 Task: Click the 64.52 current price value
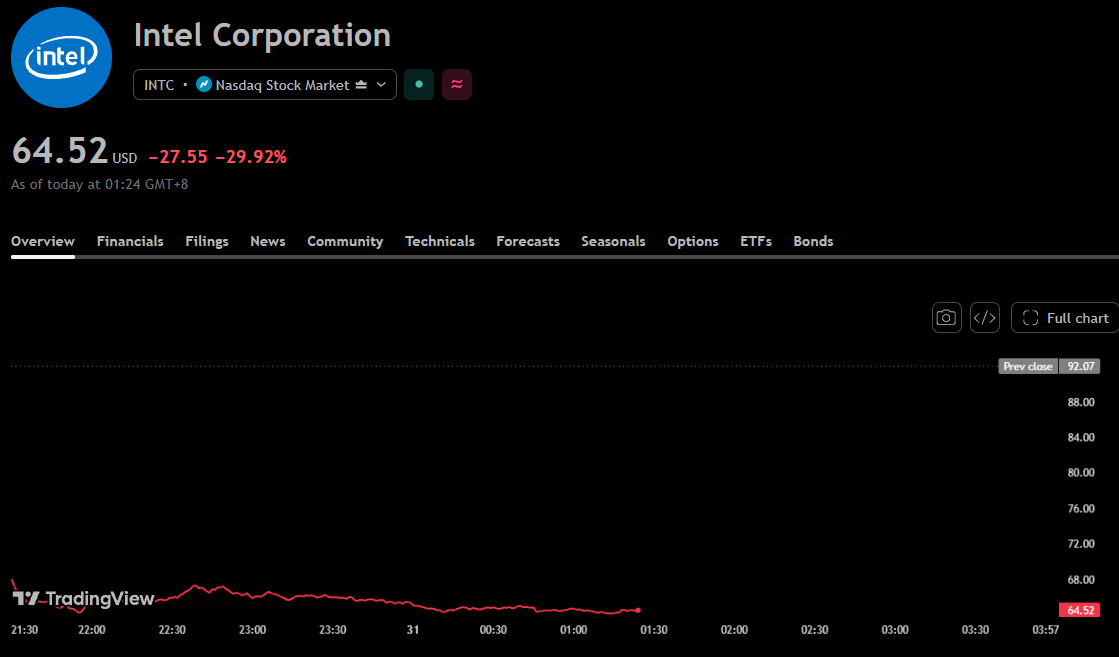[60, 151]
